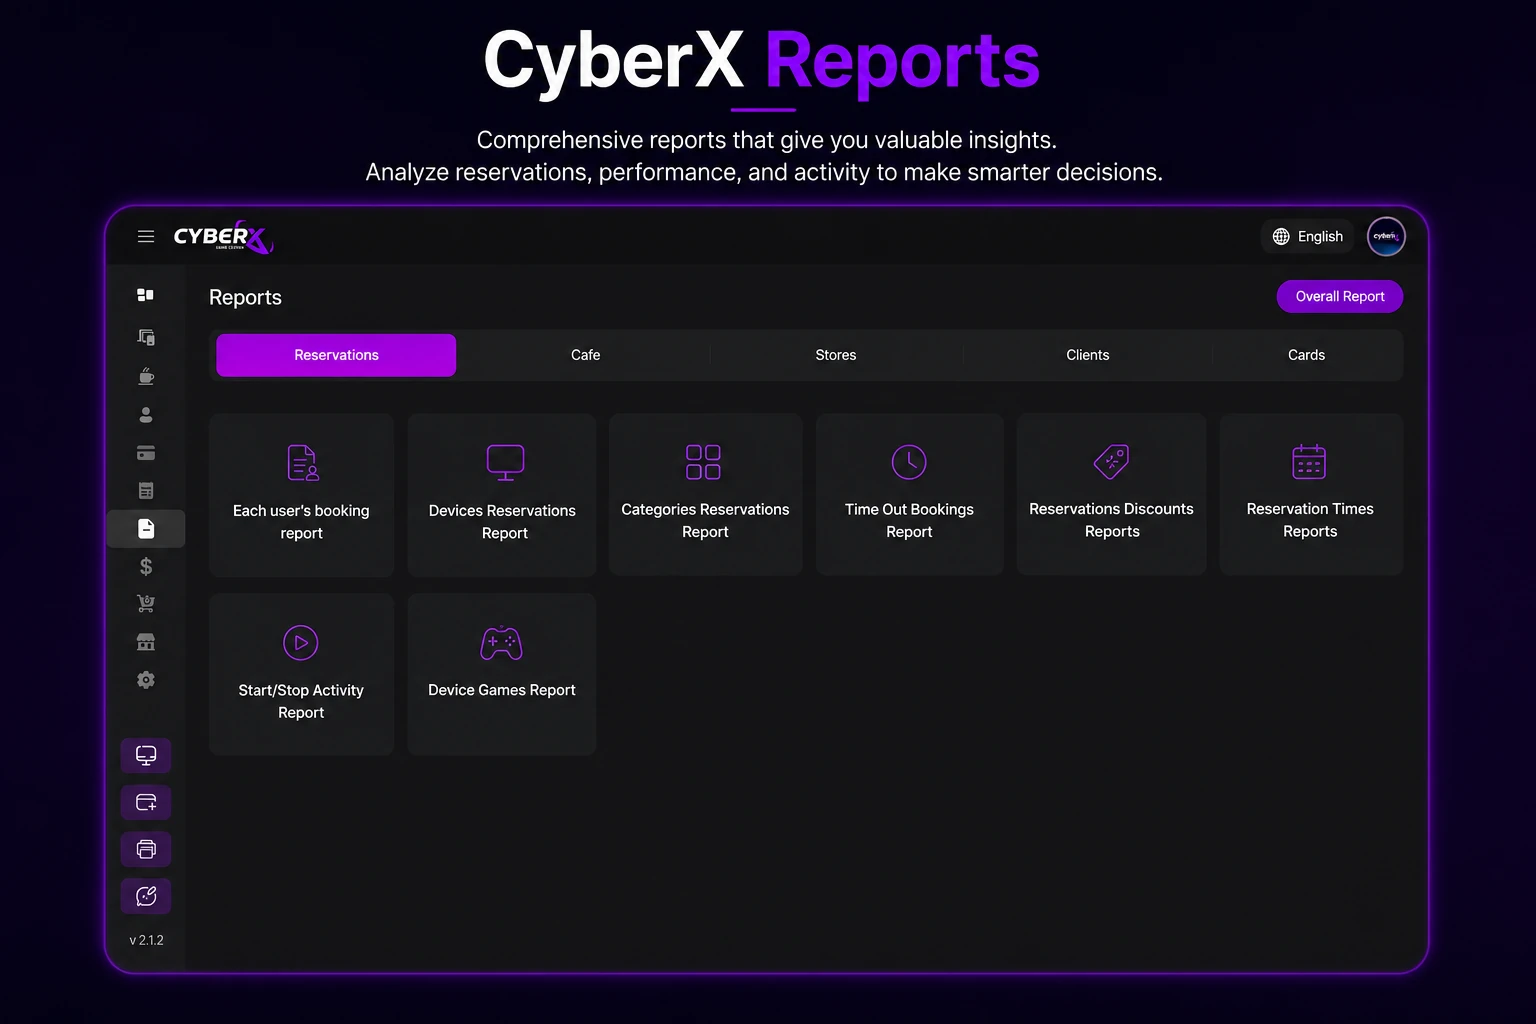1536x1024 pixels.
Task: Open Time Out Bookings Report label
Action: [x=909, y=521]
